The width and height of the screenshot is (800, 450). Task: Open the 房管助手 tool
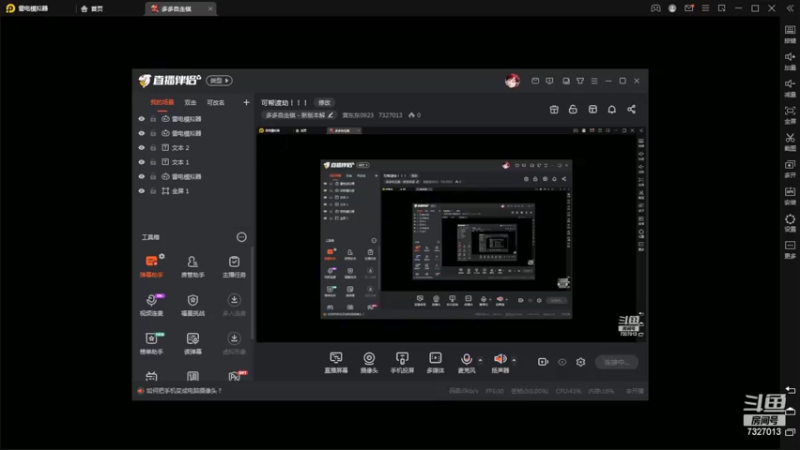[192, 266]
